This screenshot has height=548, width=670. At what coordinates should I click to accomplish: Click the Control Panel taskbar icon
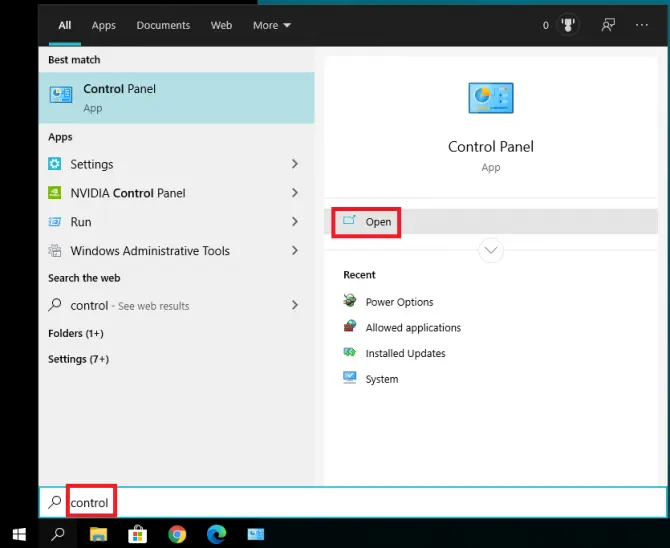256,534
